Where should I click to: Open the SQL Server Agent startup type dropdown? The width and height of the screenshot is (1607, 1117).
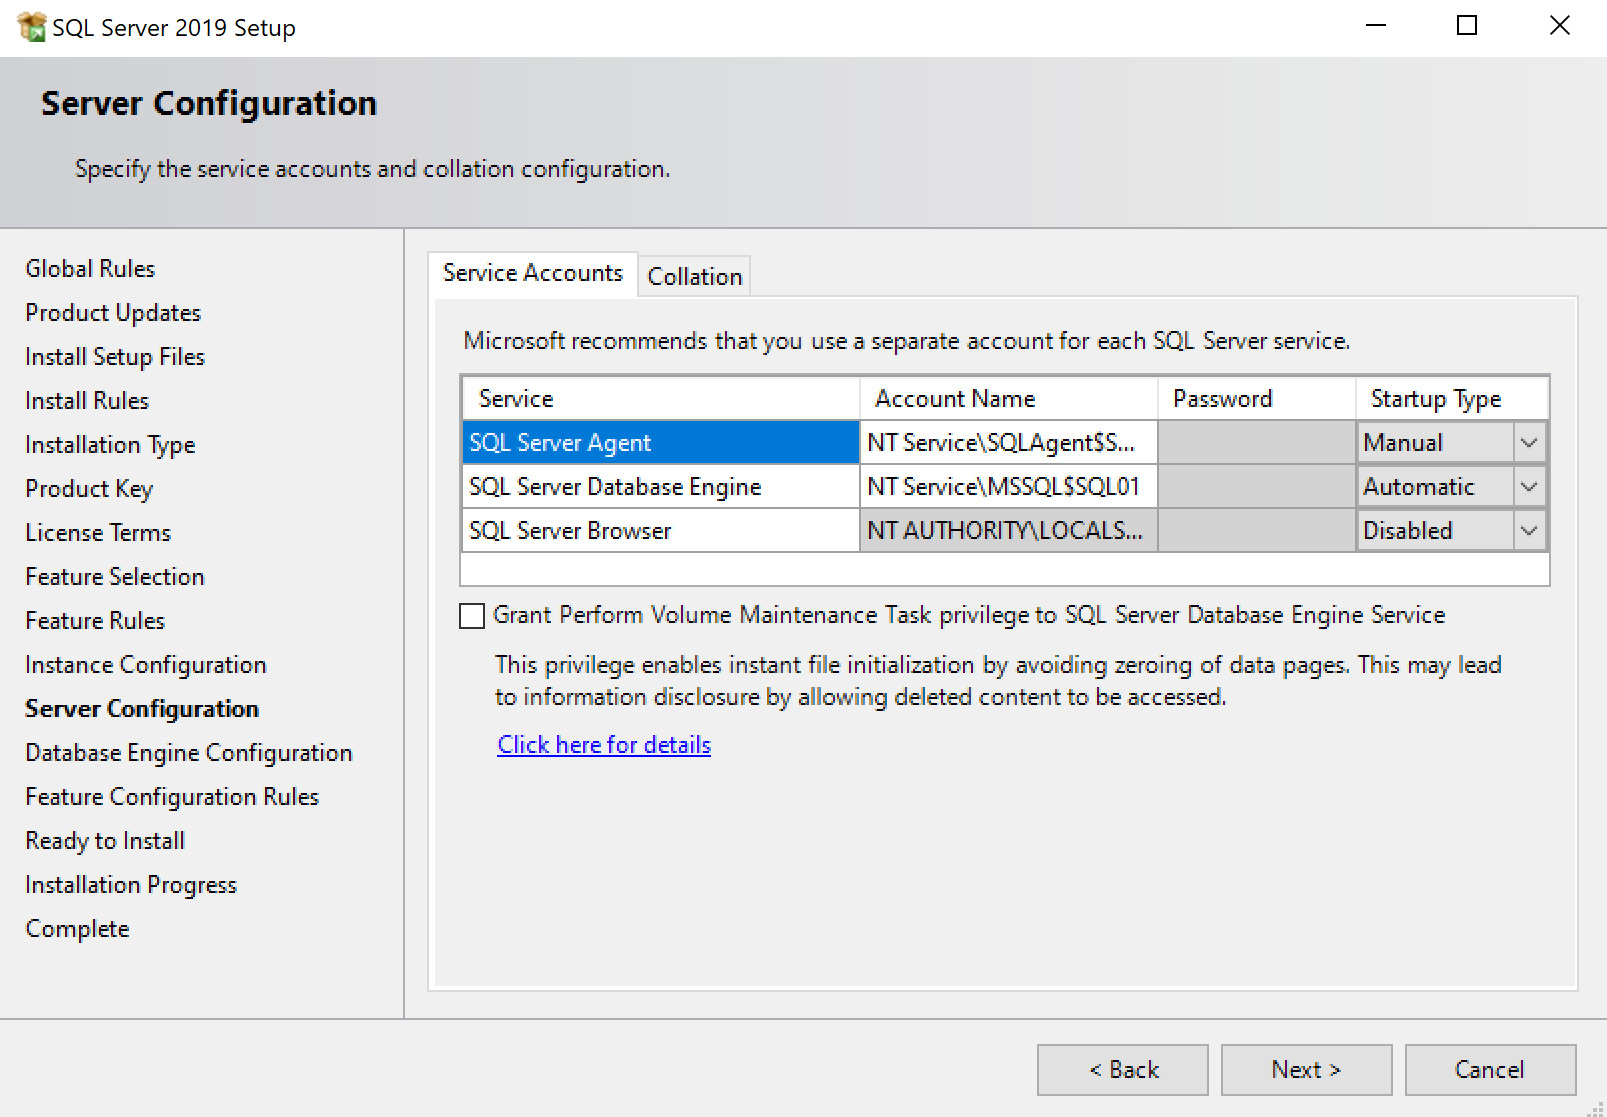(x=1528, y=442)
